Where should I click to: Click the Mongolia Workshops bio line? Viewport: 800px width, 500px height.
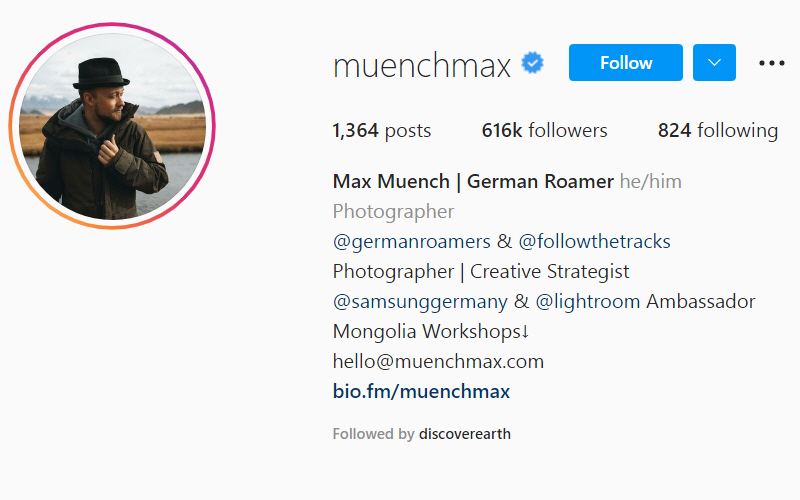coord(430,331)
